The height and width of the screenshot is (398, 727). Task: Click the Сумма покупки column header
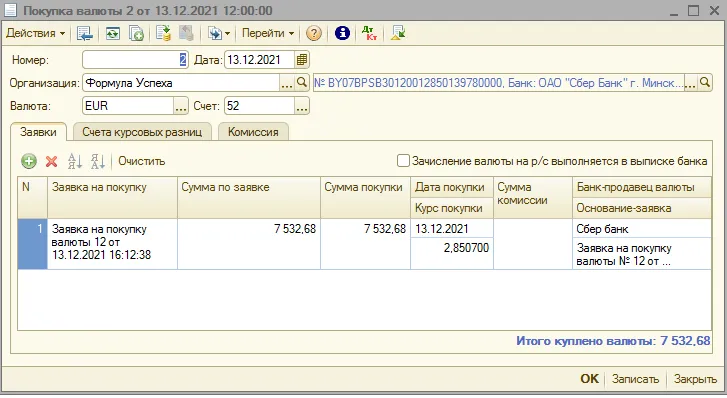point(365,198)
